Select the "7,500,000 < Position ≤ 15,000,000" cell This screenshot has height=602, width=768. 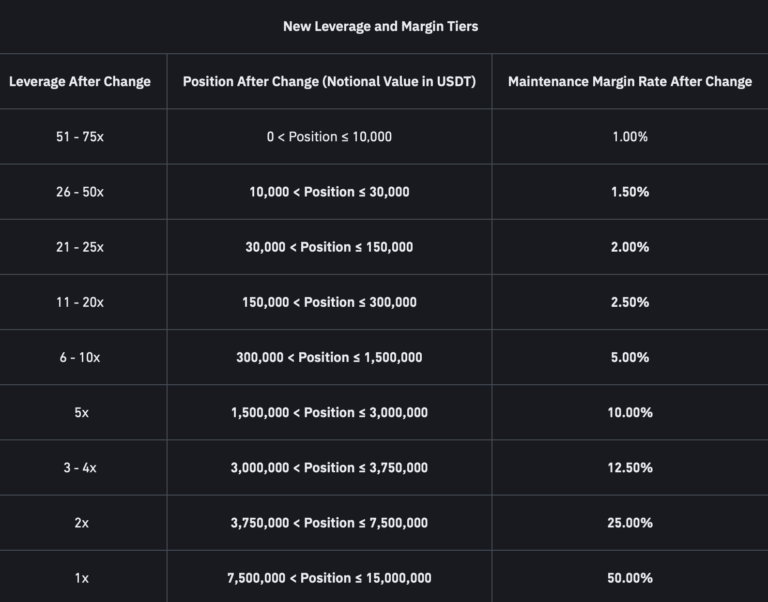point(329,577)
